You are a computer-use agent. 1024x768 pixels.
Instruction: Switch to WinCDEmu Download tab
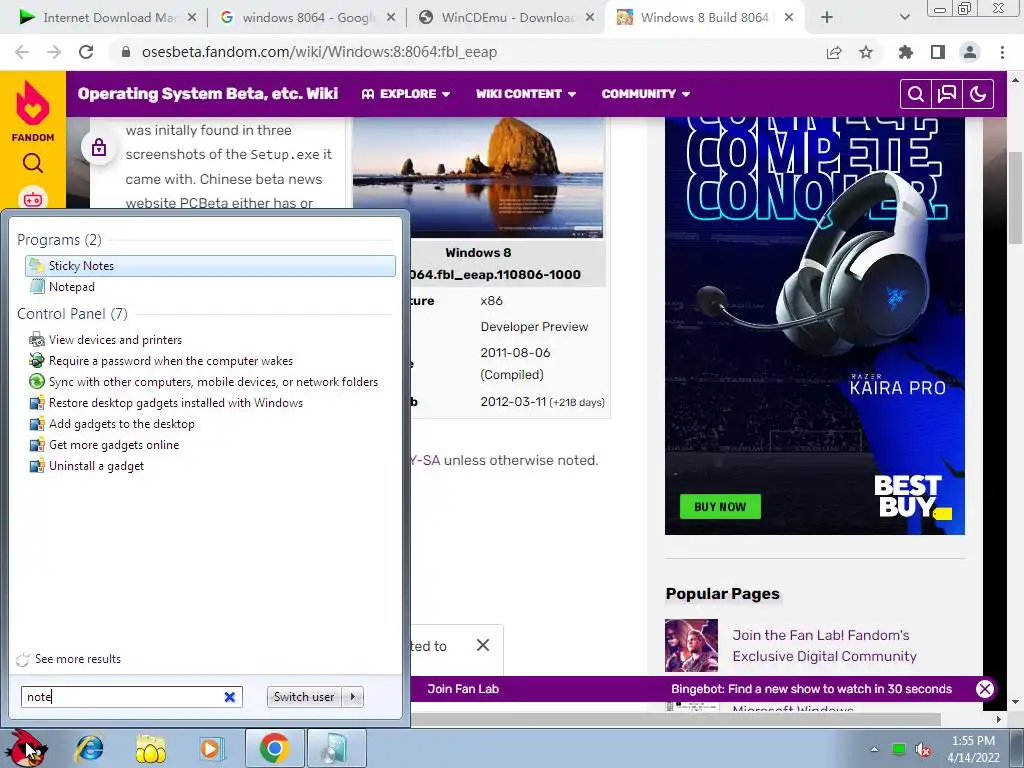pos(506,18)
